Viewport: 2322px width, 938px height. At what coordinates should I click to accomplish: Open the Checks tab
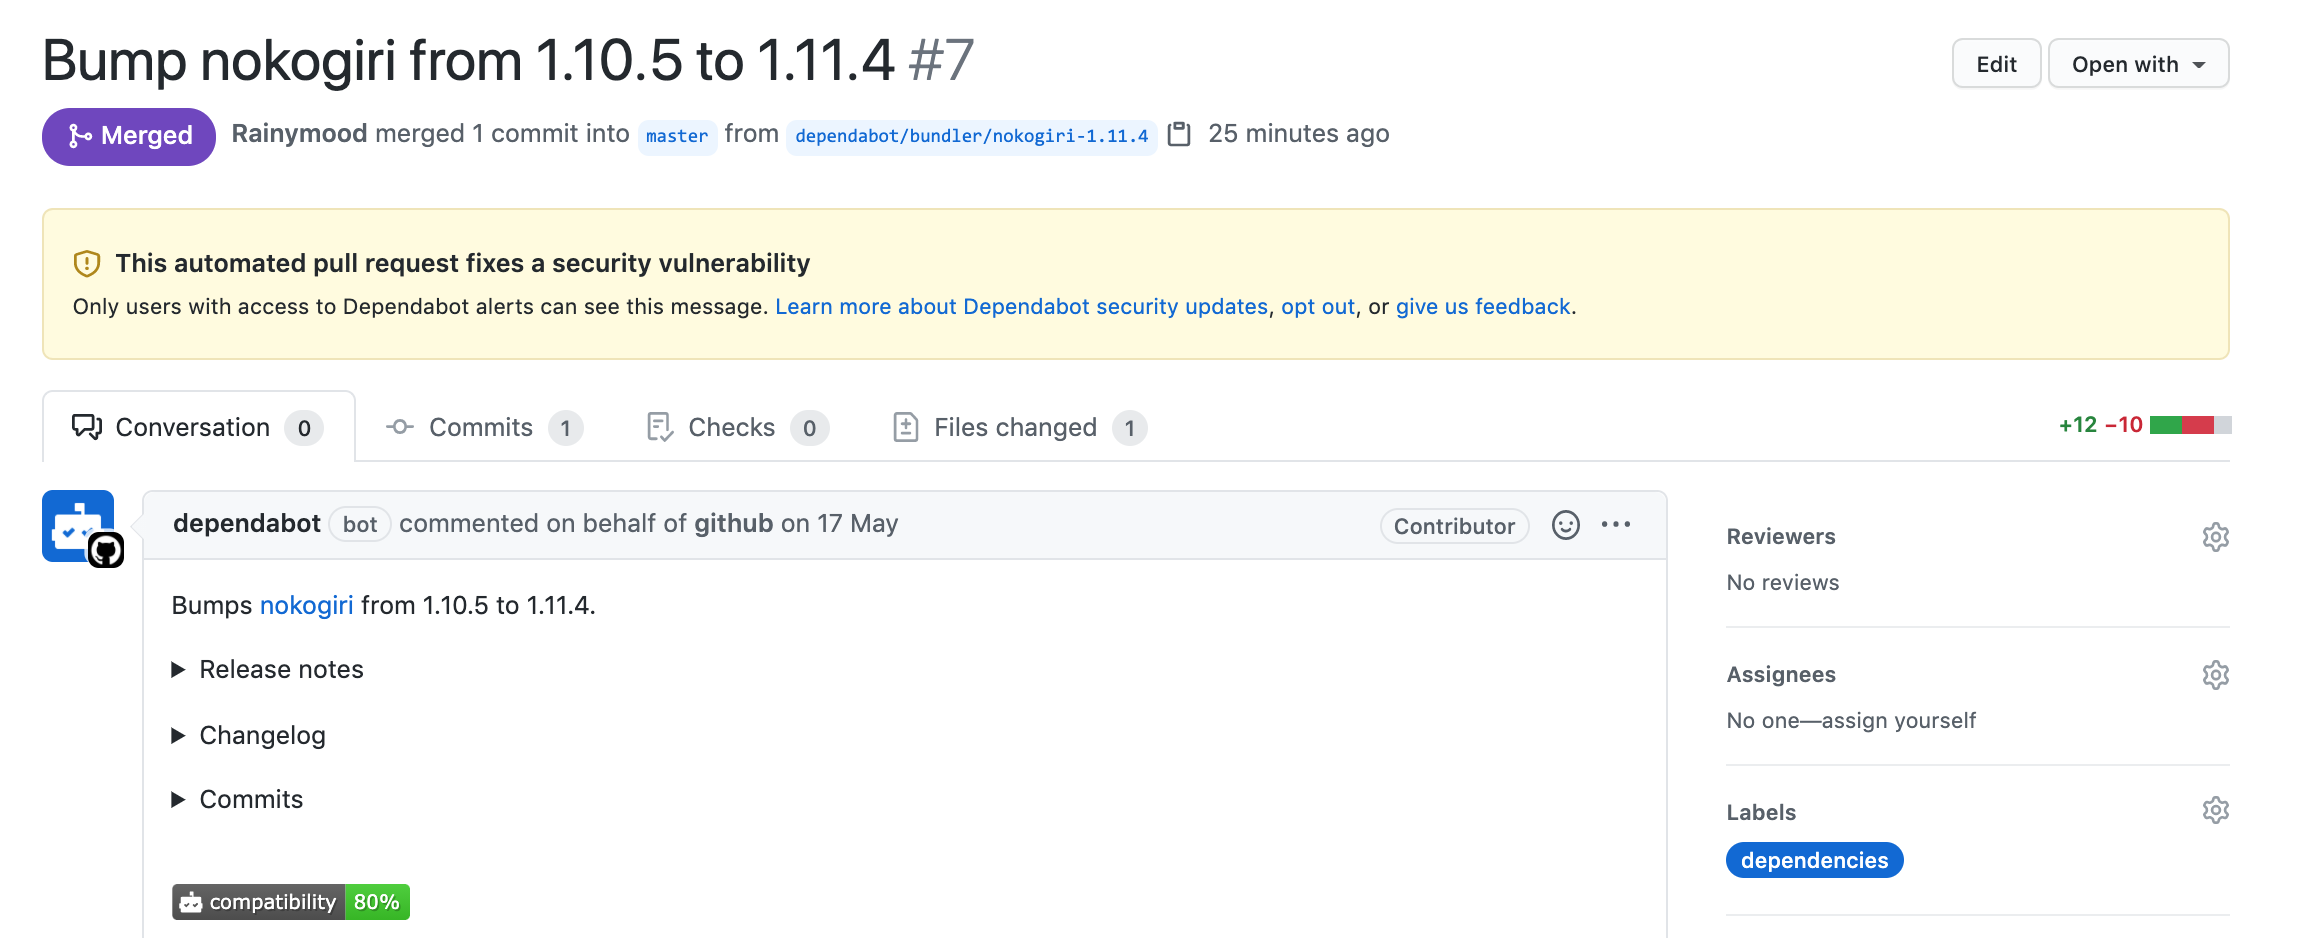click(737, 428)
